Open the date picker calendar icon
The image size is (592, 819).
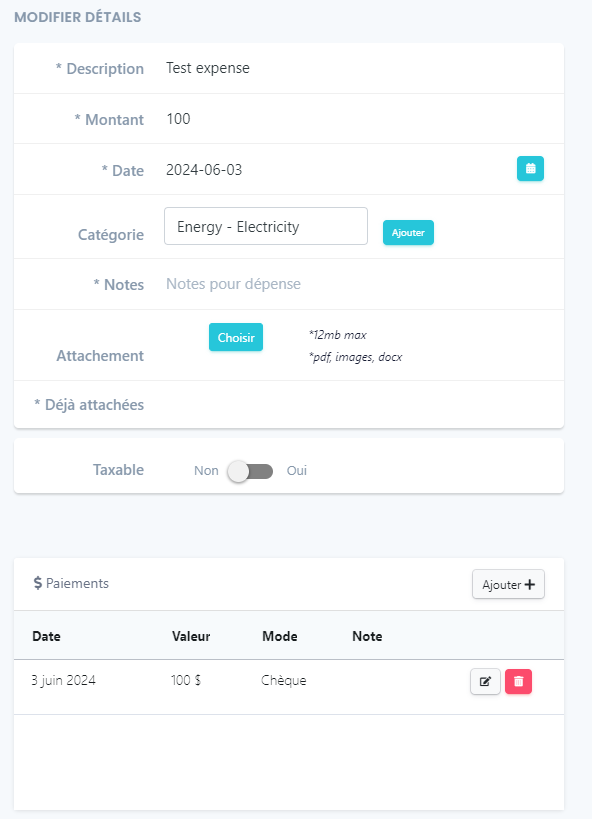pos(530,169)
